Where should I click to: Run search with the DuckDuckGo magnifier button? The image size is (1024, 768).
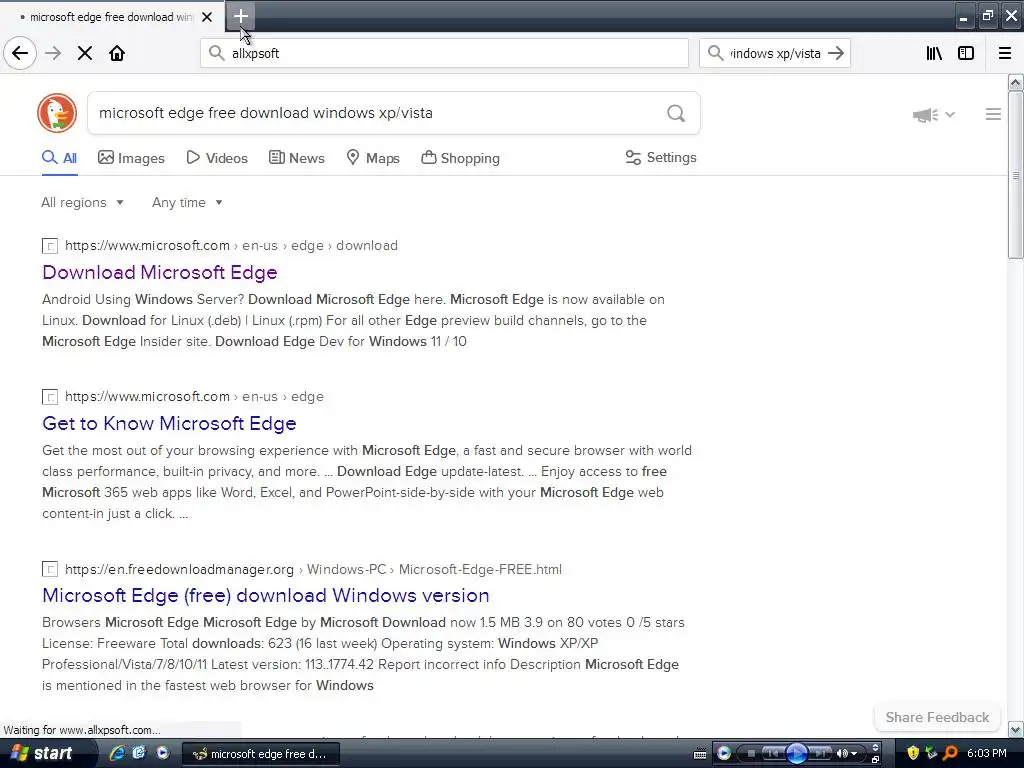(676, 113)
